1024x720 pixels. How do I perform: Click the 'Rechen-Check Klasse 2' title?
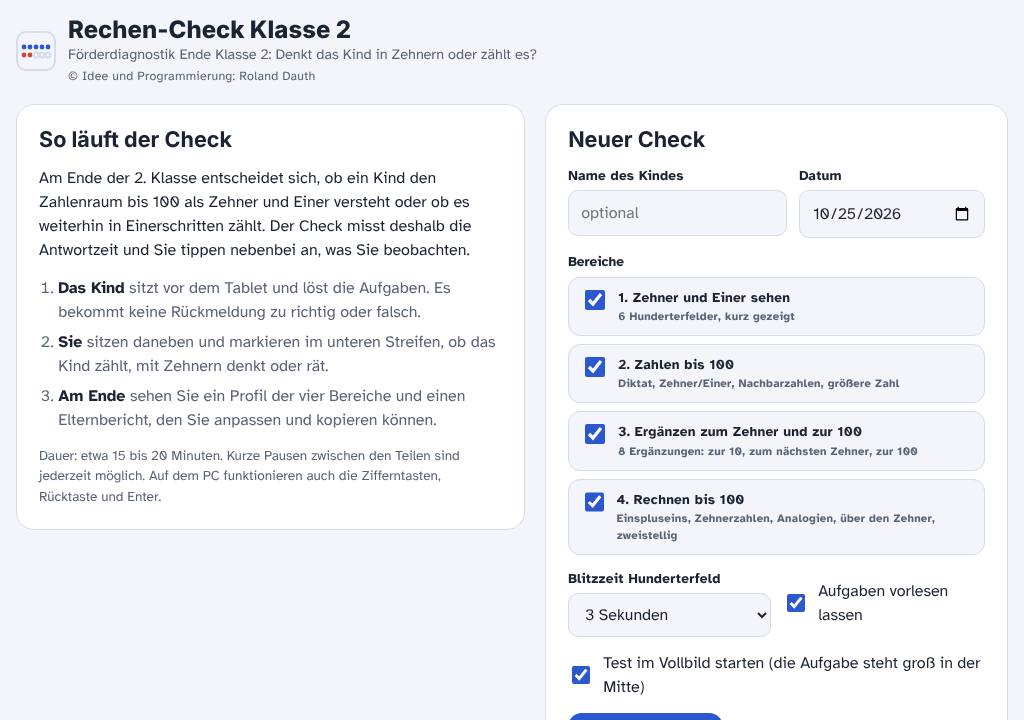tap(209, 29)
